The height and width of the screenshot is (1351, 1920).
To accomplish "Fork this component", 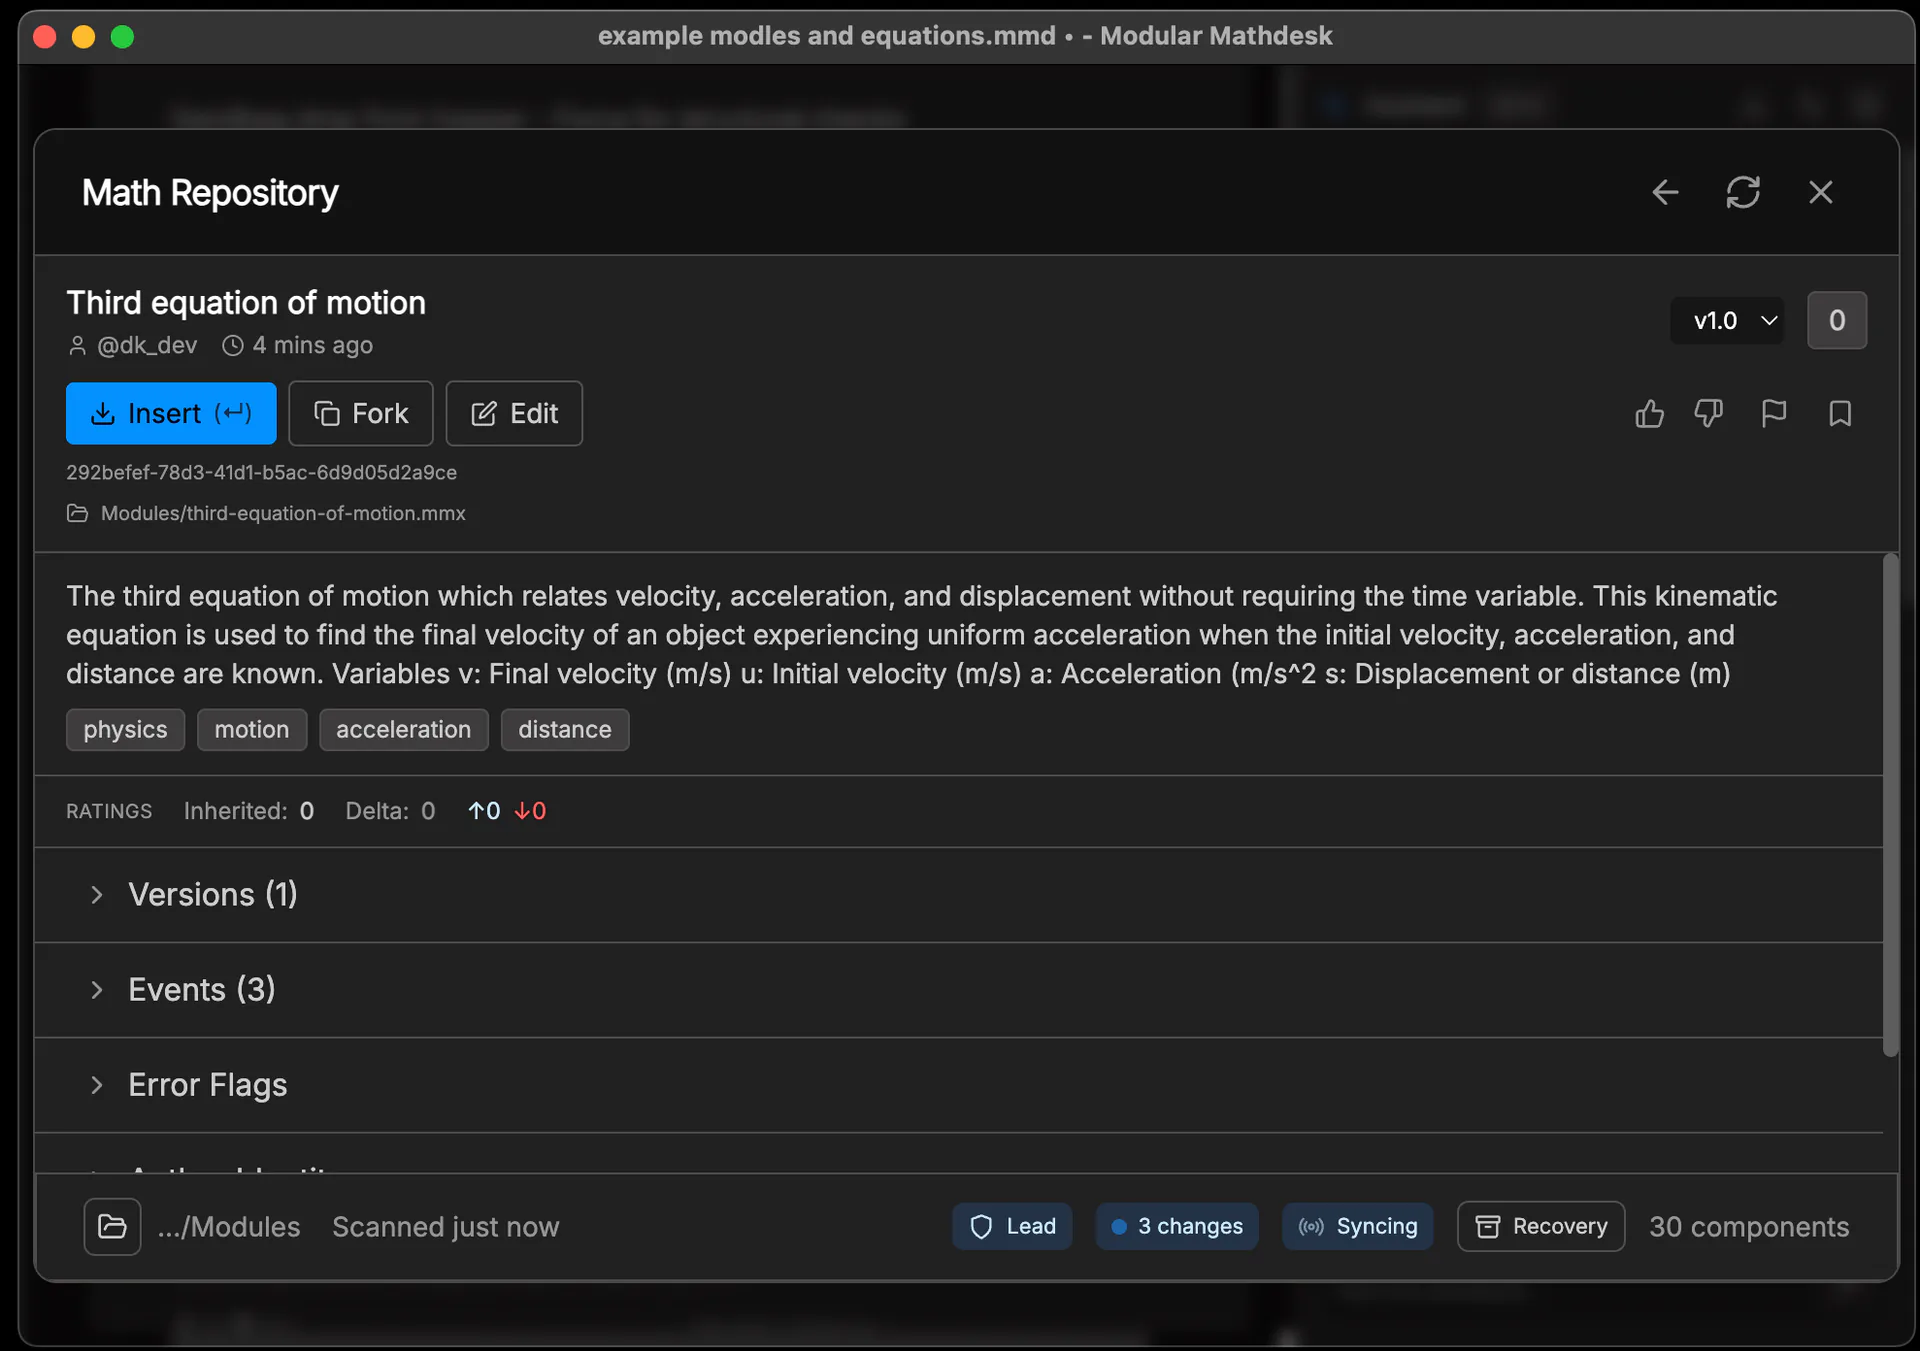I will point(361,413).
